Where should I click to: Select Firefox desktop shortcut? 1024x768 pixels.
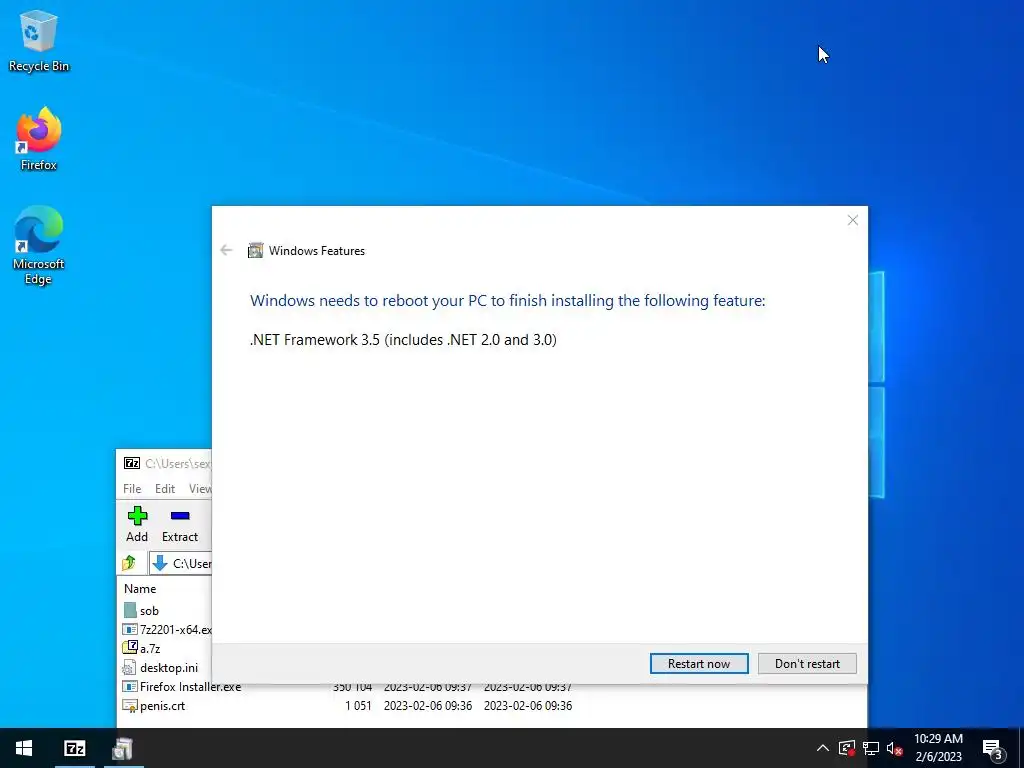39,138
